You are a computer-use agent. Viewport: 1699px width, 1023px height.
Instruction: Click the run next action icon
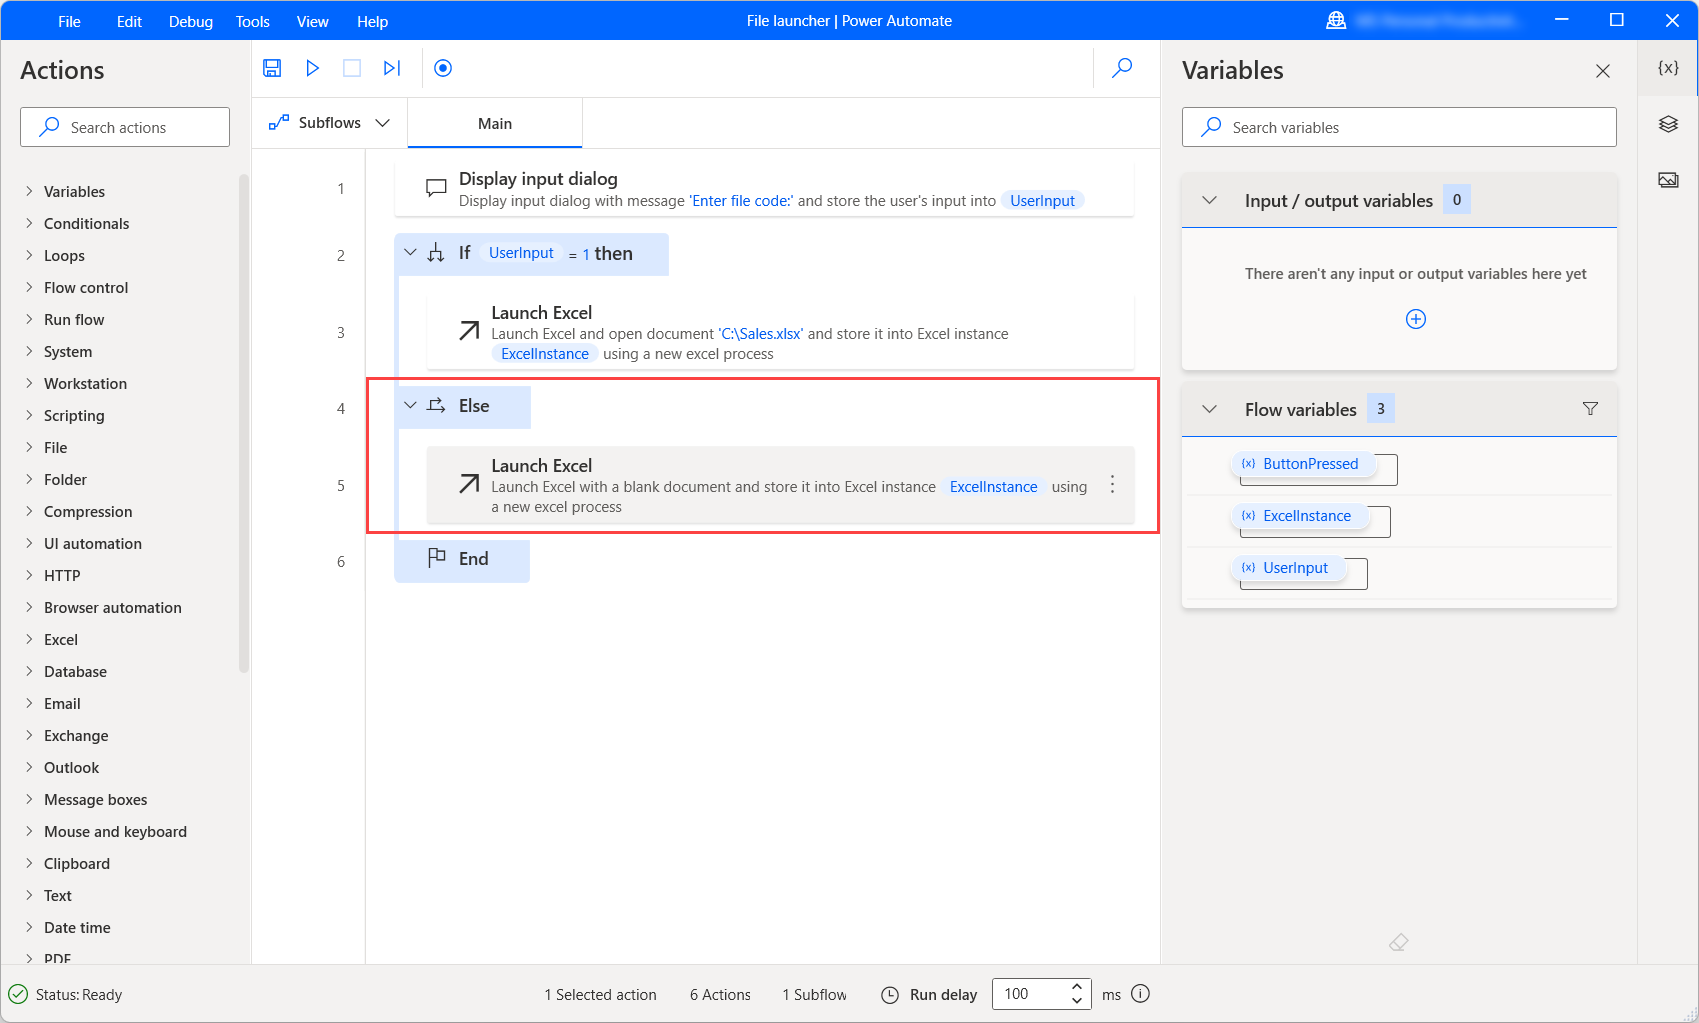tap(391, 68)
